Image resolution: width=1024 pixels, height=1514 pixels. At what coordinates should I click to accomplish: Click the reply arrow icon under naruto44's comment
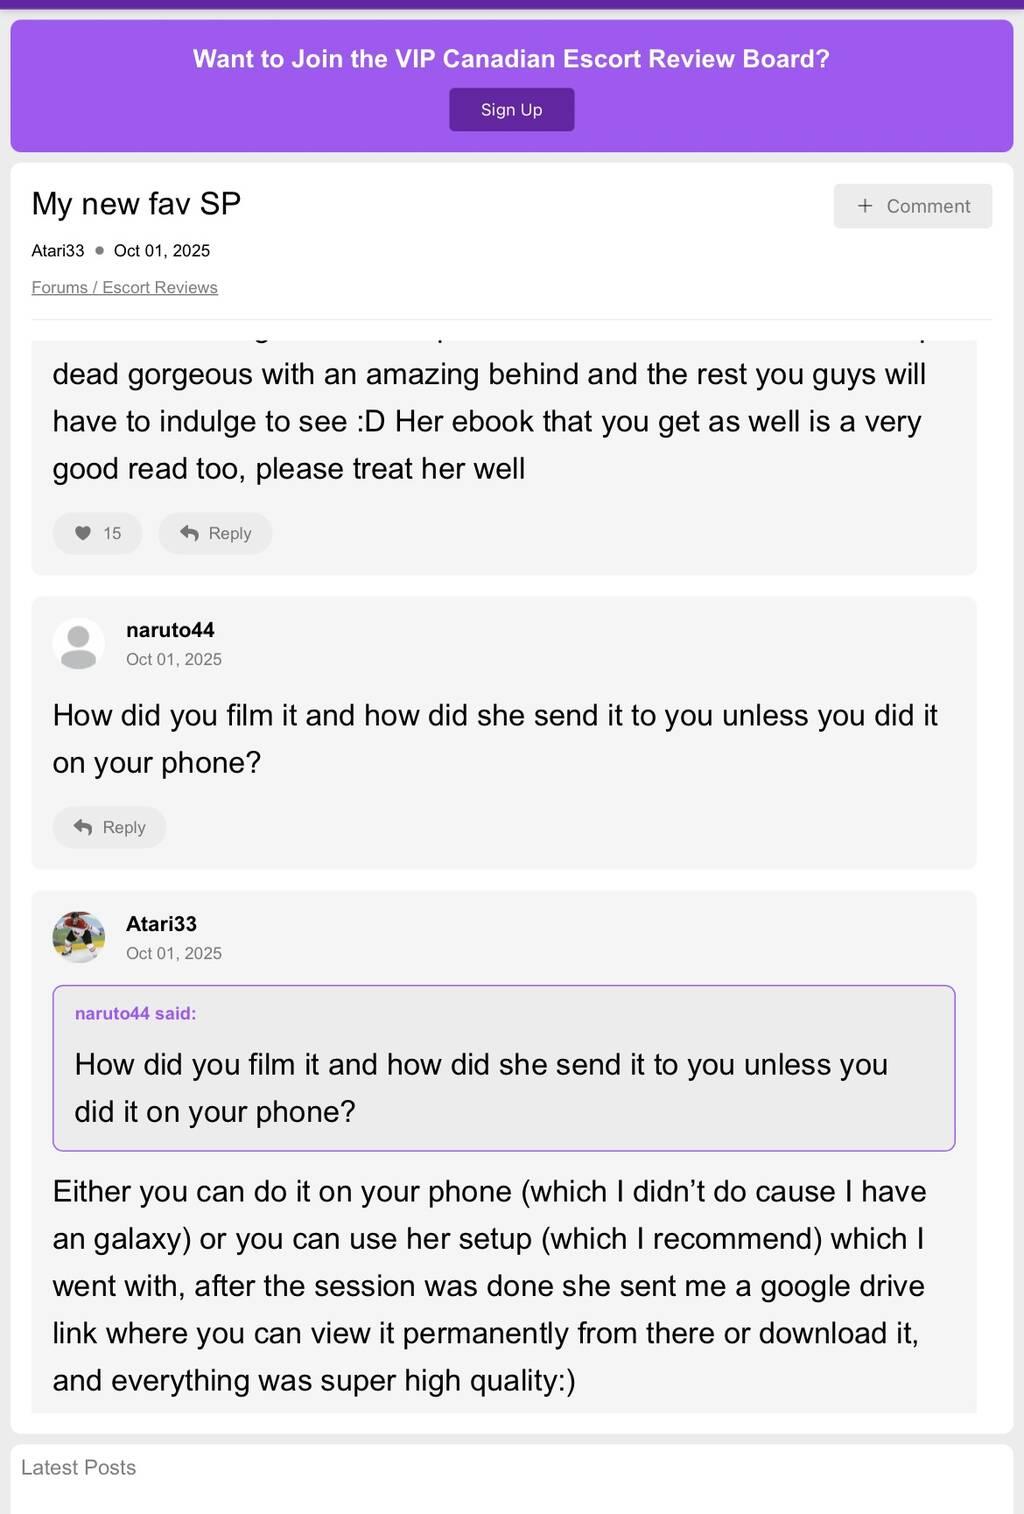[83, 827]
